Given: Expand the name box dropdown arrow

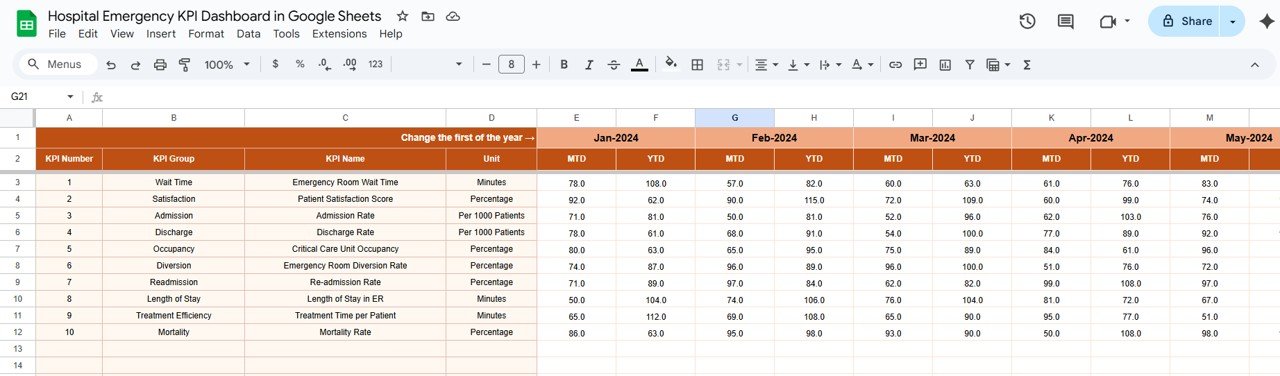Looking at the screenshot, I should coord(70,97).
